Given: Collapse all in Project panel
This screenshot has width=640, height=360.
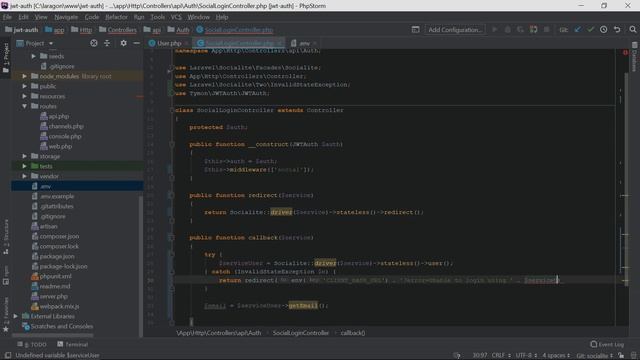Looking at the screenshot, I should click(107, 43).
